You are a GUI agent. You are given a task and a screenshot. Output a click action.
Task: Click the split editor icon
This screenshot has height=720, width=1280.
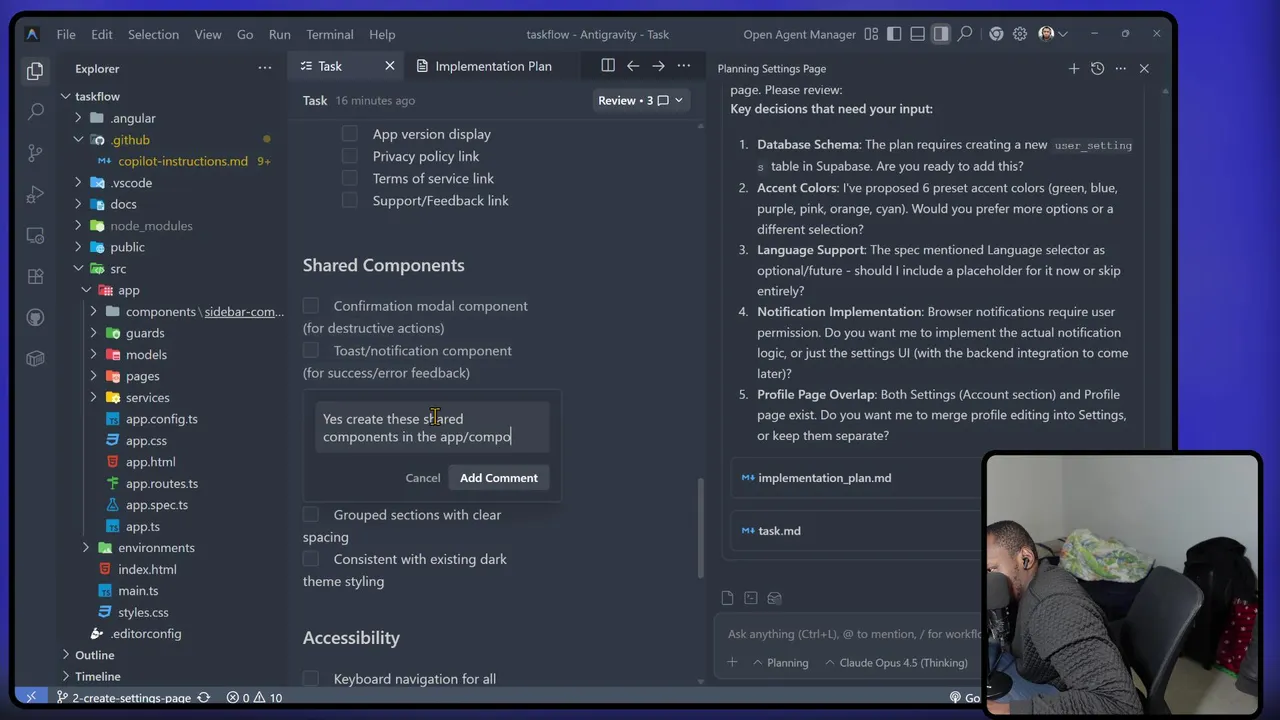coord(608,66)
